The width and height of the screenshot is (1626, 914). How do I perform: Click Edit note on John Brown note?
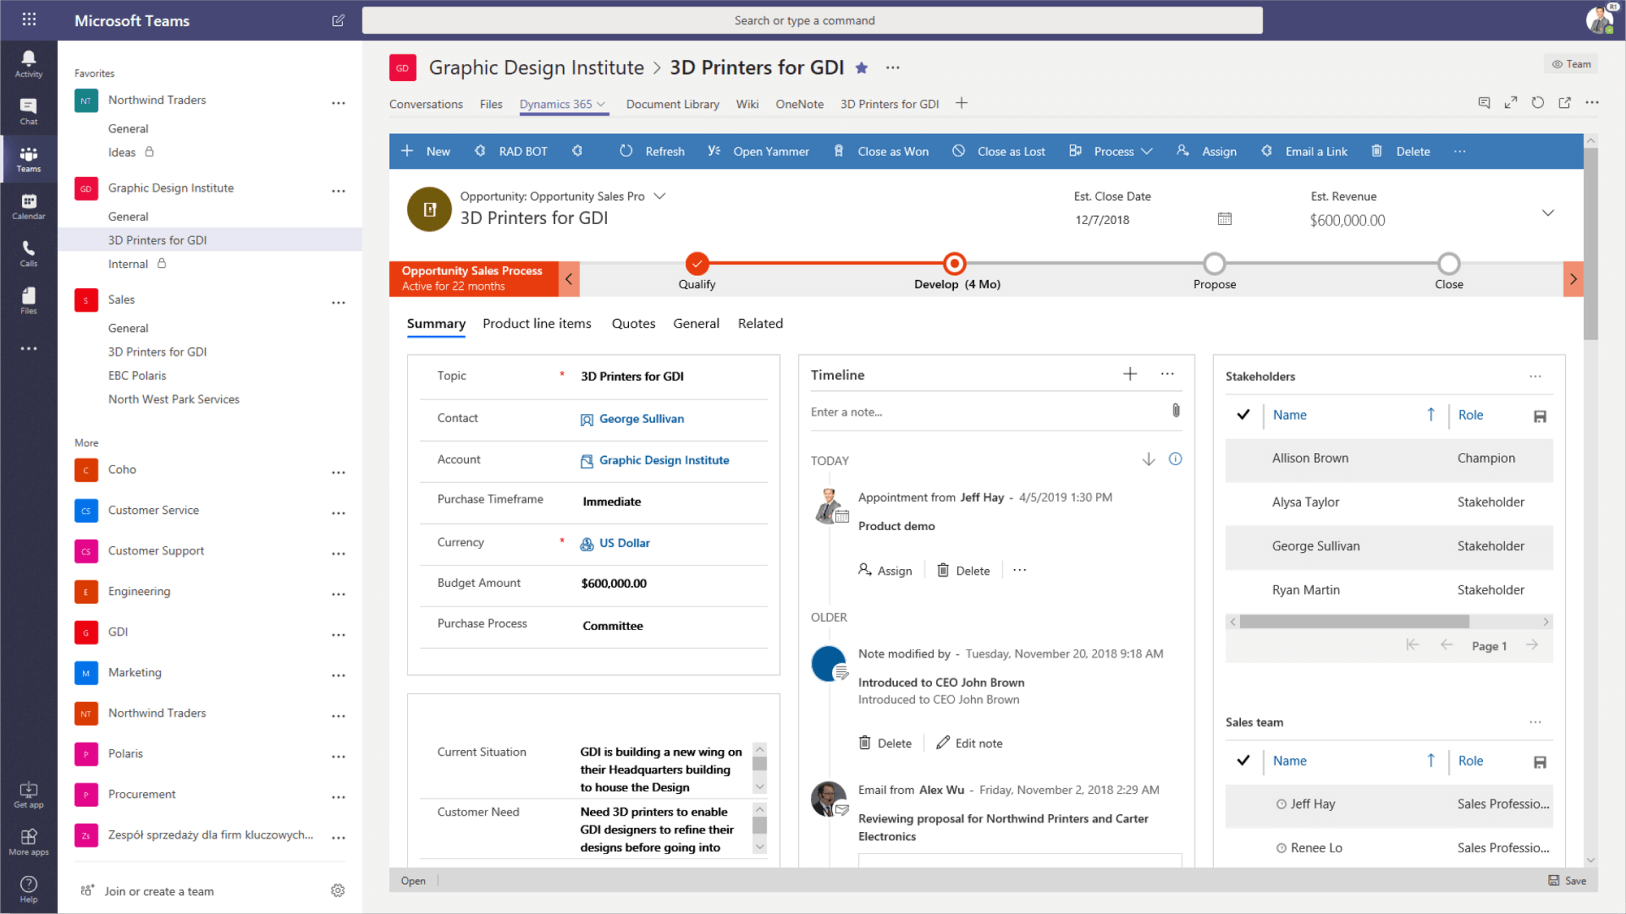[x=969, y=743]
